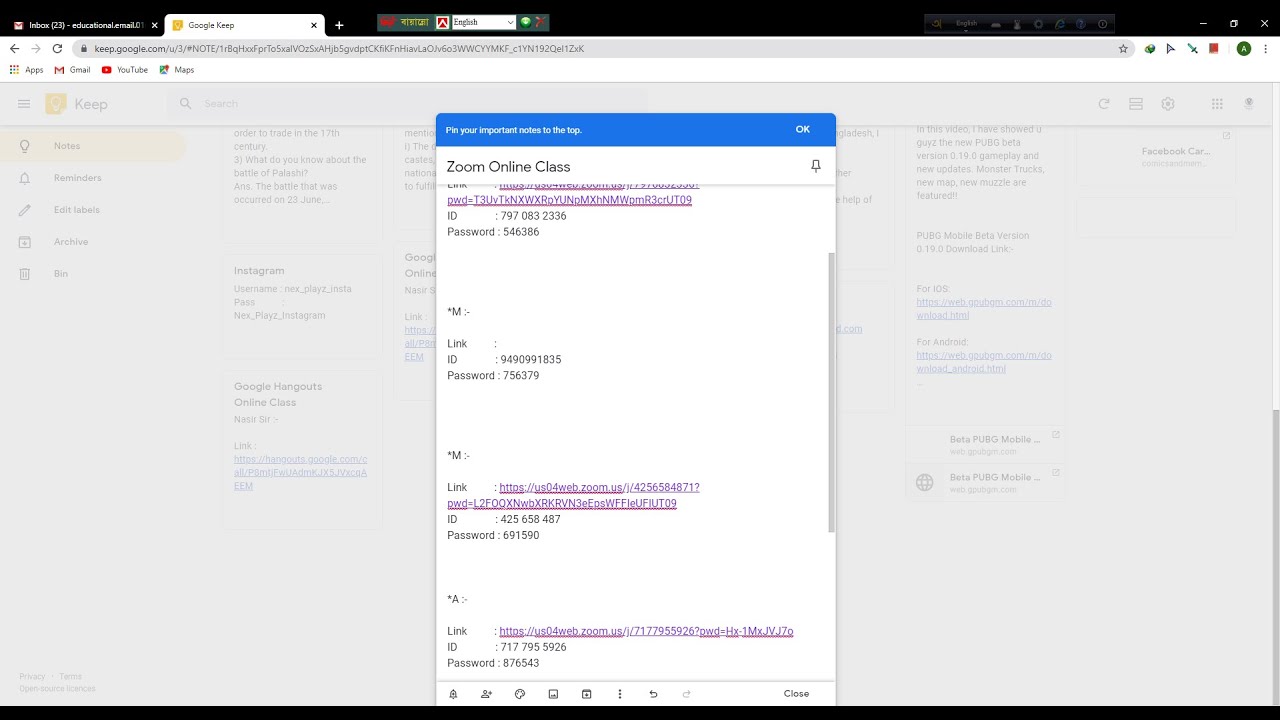Open the Chrome three-dot menu

pyautogui.click(x=1266, y=48)
